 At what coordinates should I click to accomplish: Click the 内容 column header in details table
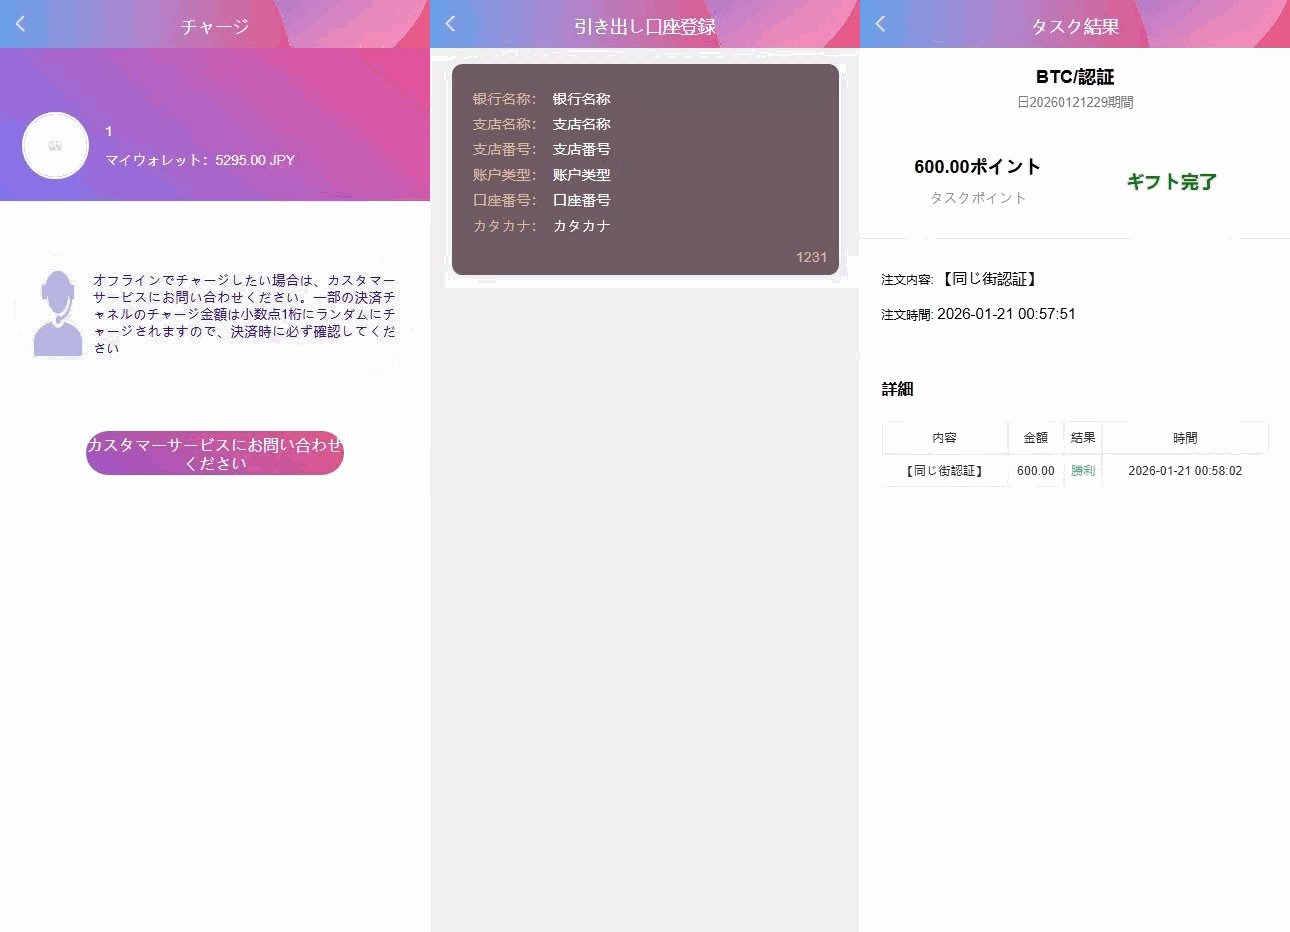[x=944, y=437]
